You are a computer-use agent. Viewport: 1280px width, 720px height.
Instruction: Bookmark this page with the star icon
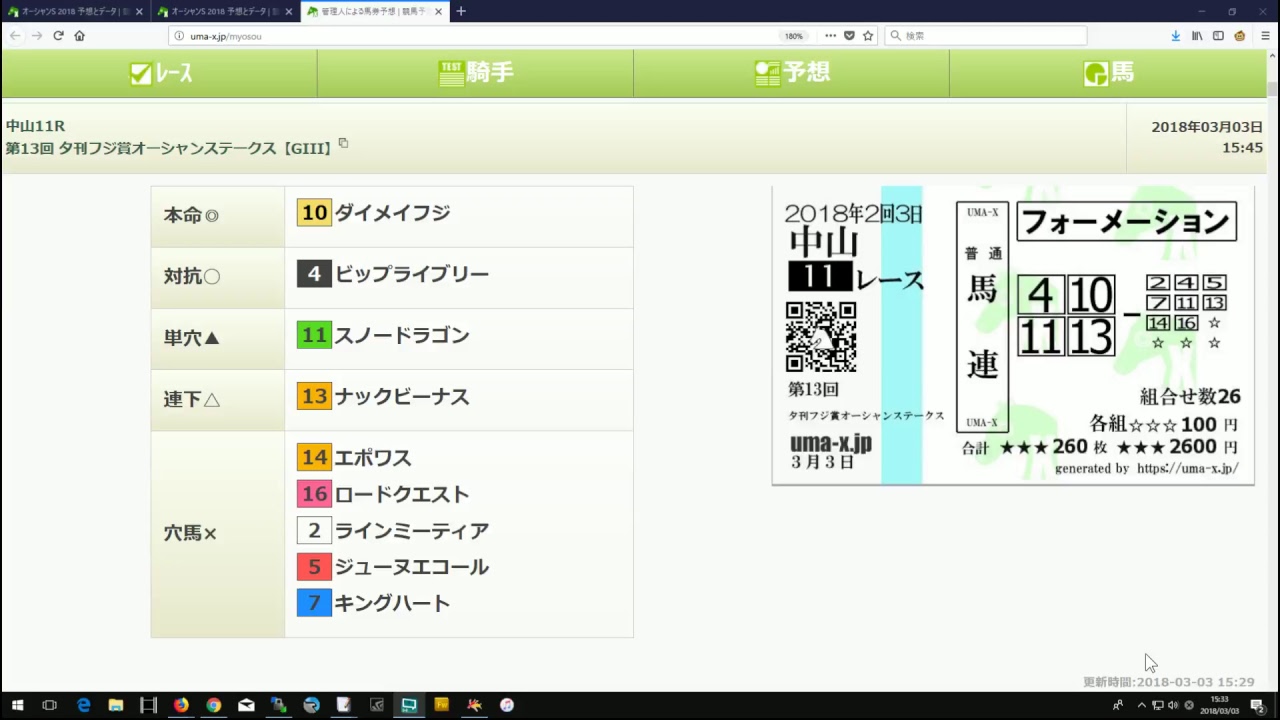coord(868,36)
